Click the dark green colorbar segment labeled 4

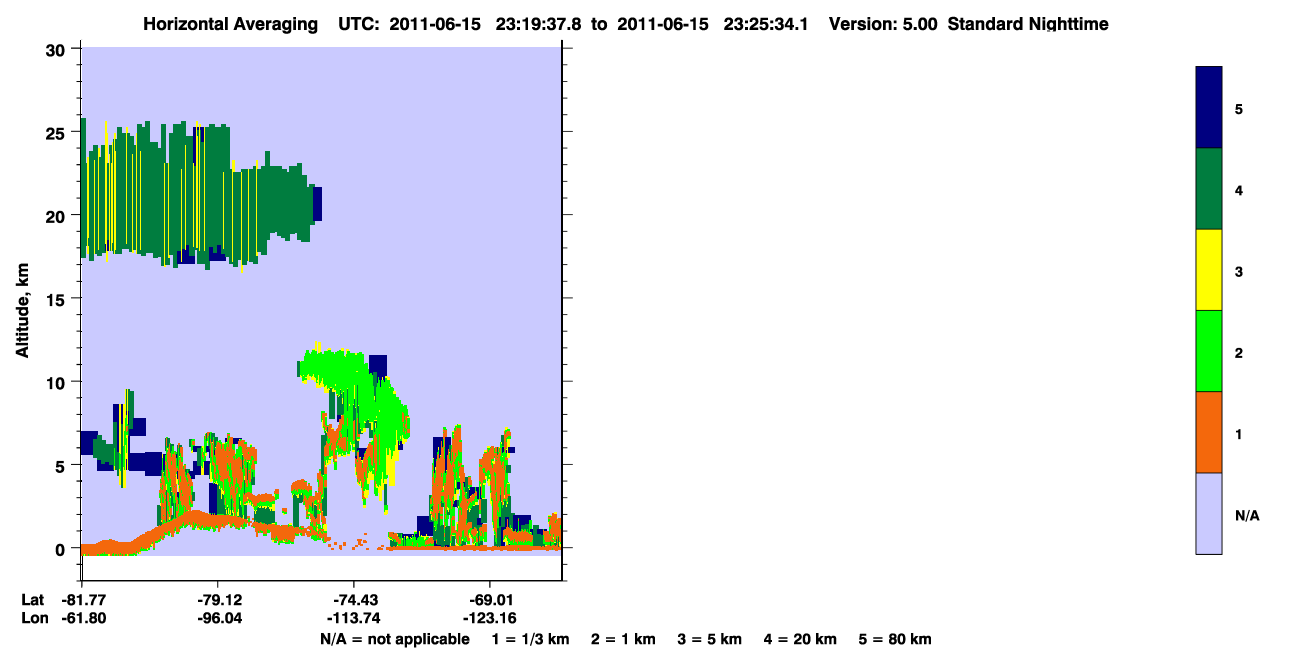[1209, 189]
